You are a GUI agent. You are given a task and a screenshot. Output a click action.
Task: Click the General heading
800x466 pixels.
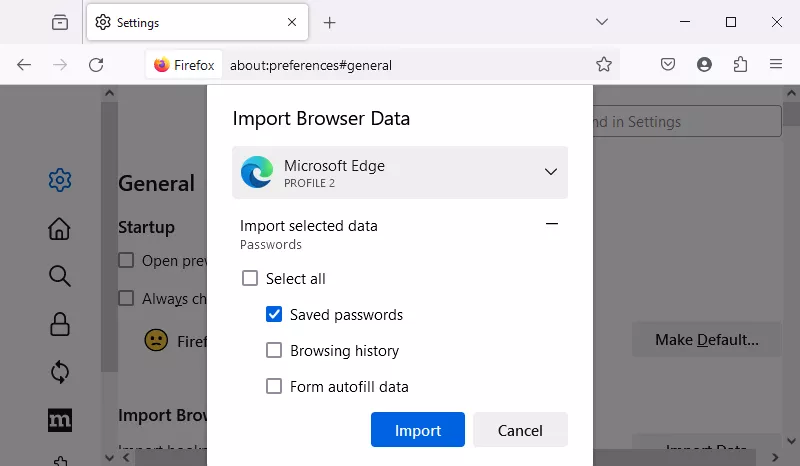pos(156,183)
